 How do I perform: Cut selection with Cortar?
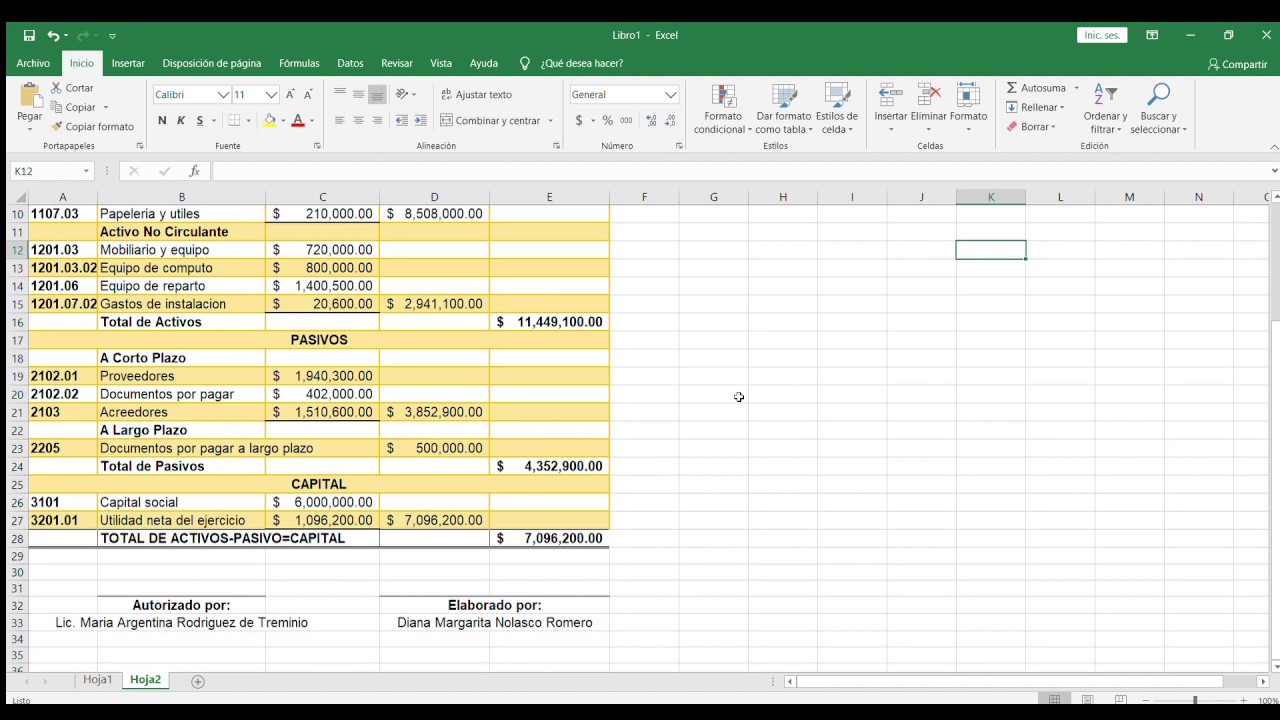click(x=72, y=88)
